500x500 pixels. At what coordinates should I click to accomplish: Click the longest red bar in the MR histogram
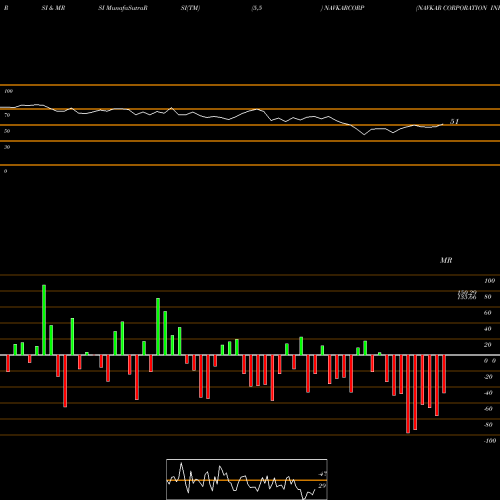[408, 394]
